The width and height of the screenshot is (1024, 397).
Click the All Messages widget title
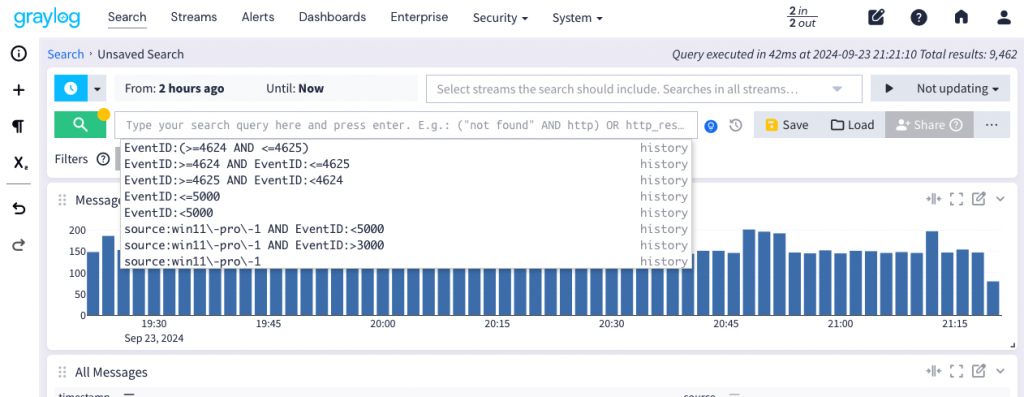coord(111,372)
